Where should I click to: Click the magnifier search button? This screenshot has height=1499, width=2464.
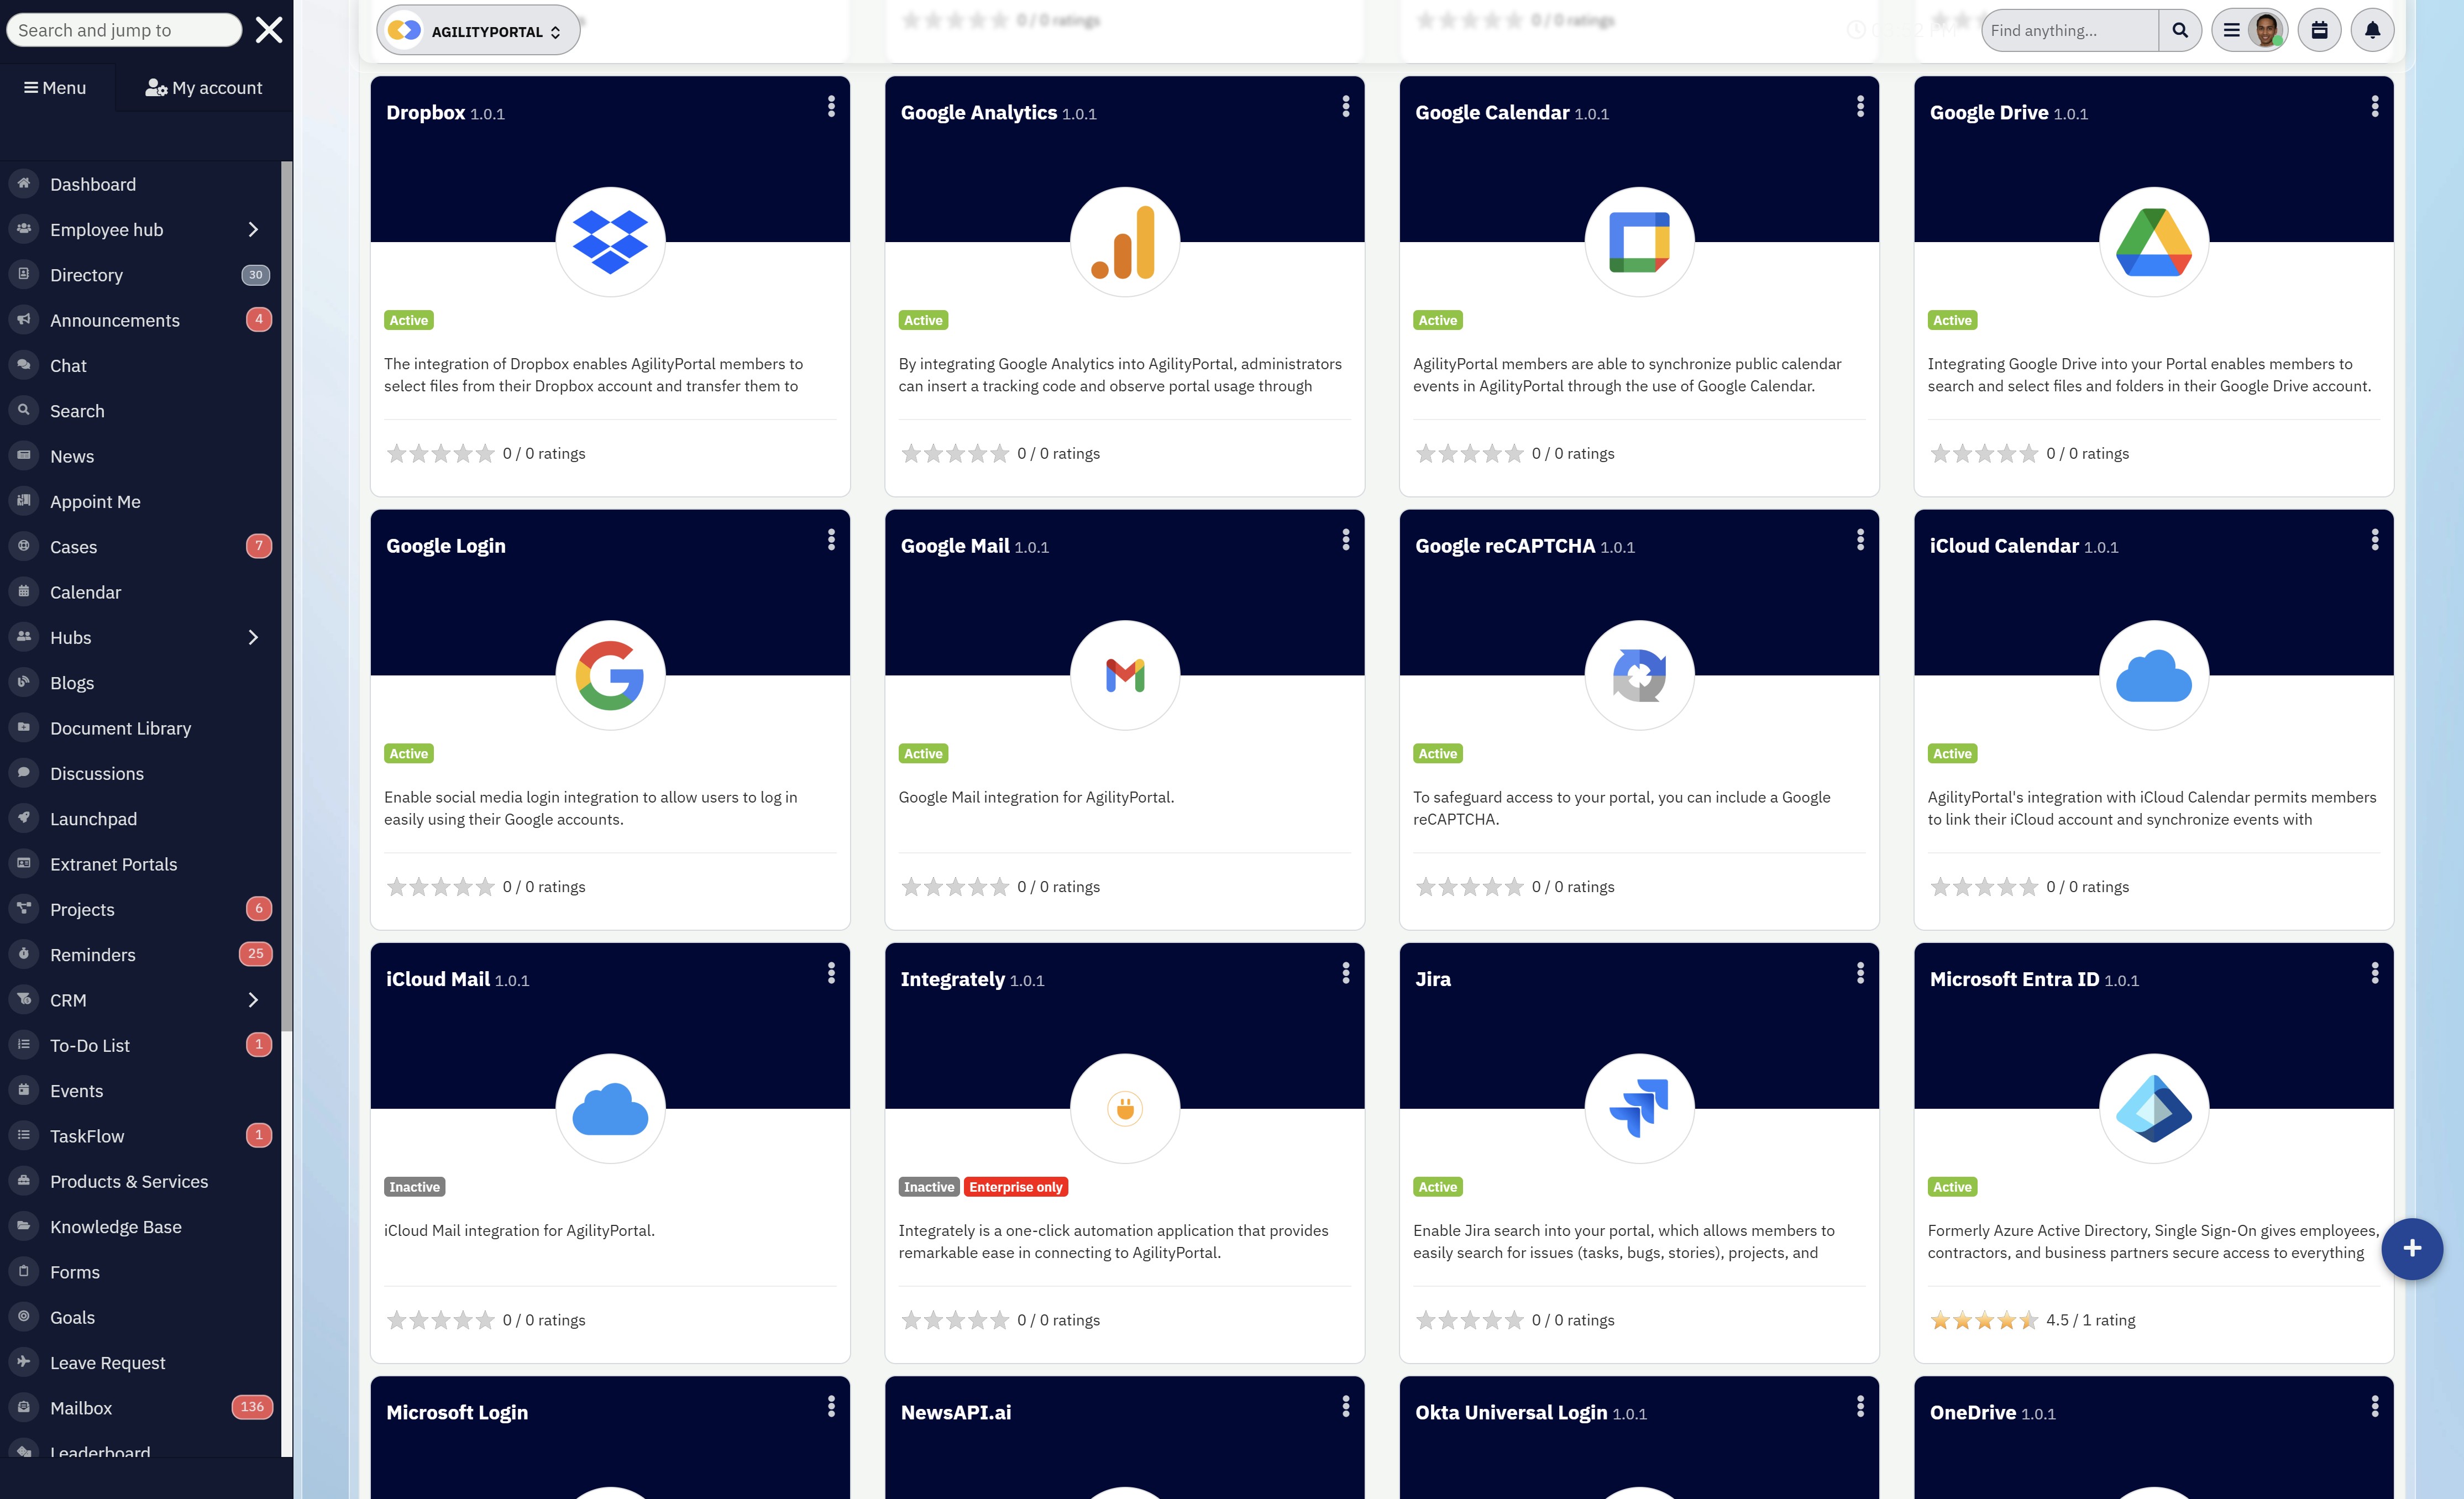(2179, 30)
